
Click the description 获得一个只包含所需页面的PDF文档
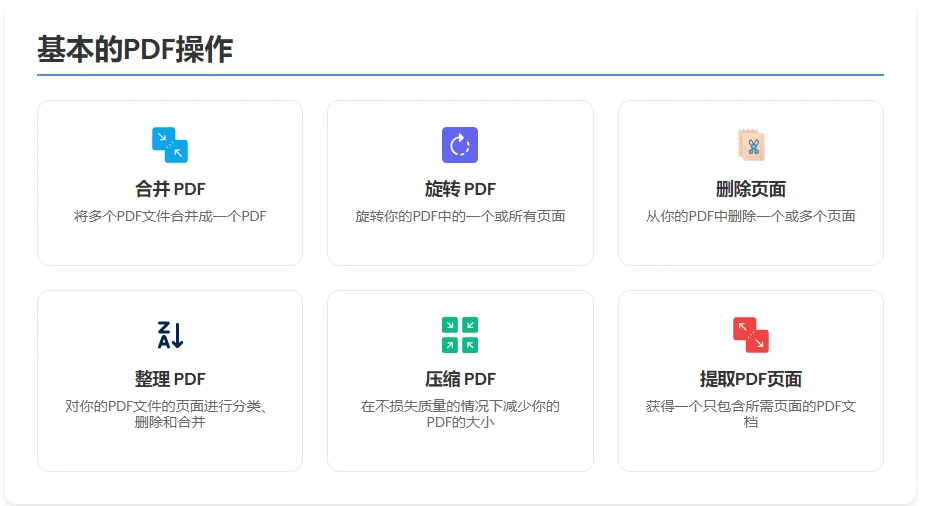click(751, 414)
